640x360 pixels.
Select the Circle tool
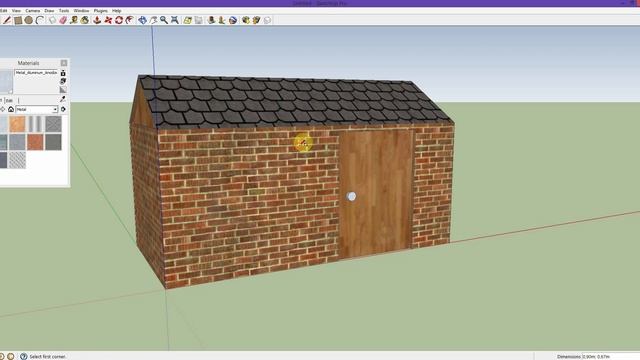click(x=29, y=20)
